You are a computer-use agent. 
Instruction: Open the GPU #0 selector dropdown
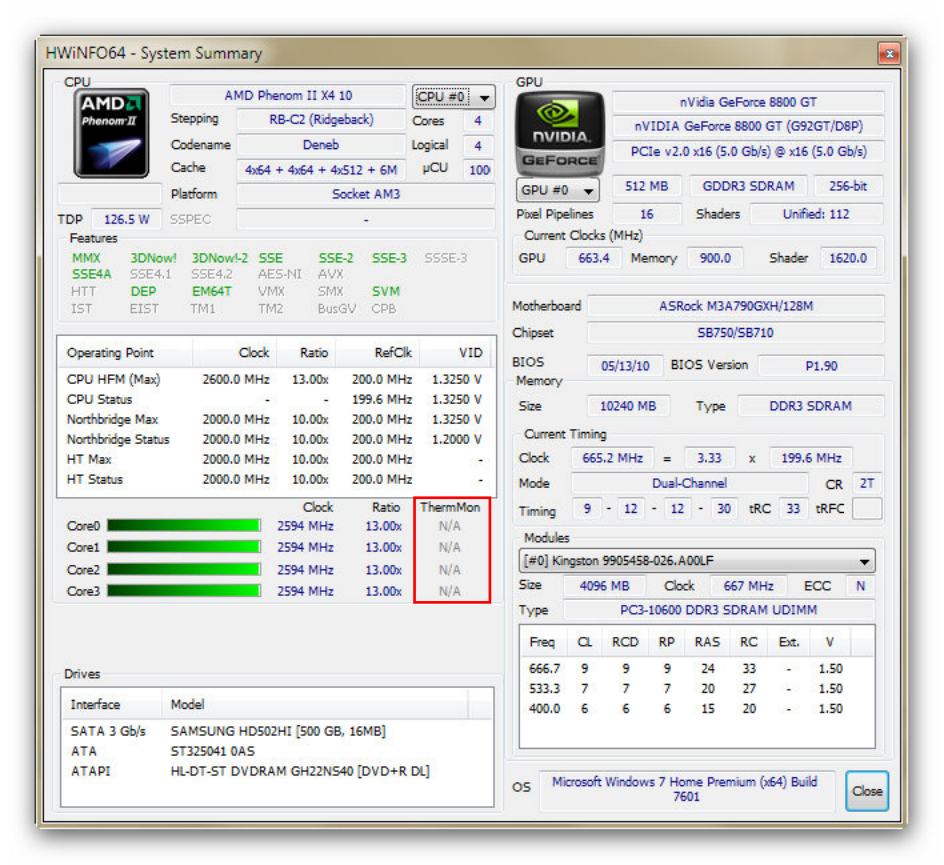(x=557, y=191)
